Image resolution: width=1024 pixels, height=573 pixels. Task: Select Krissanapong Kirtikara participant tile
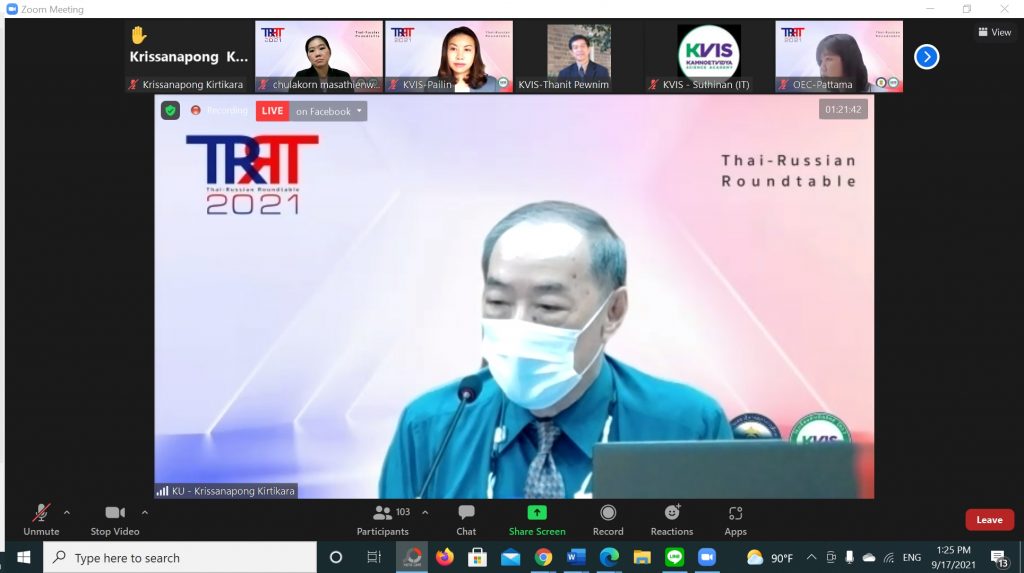pos(189,57)
